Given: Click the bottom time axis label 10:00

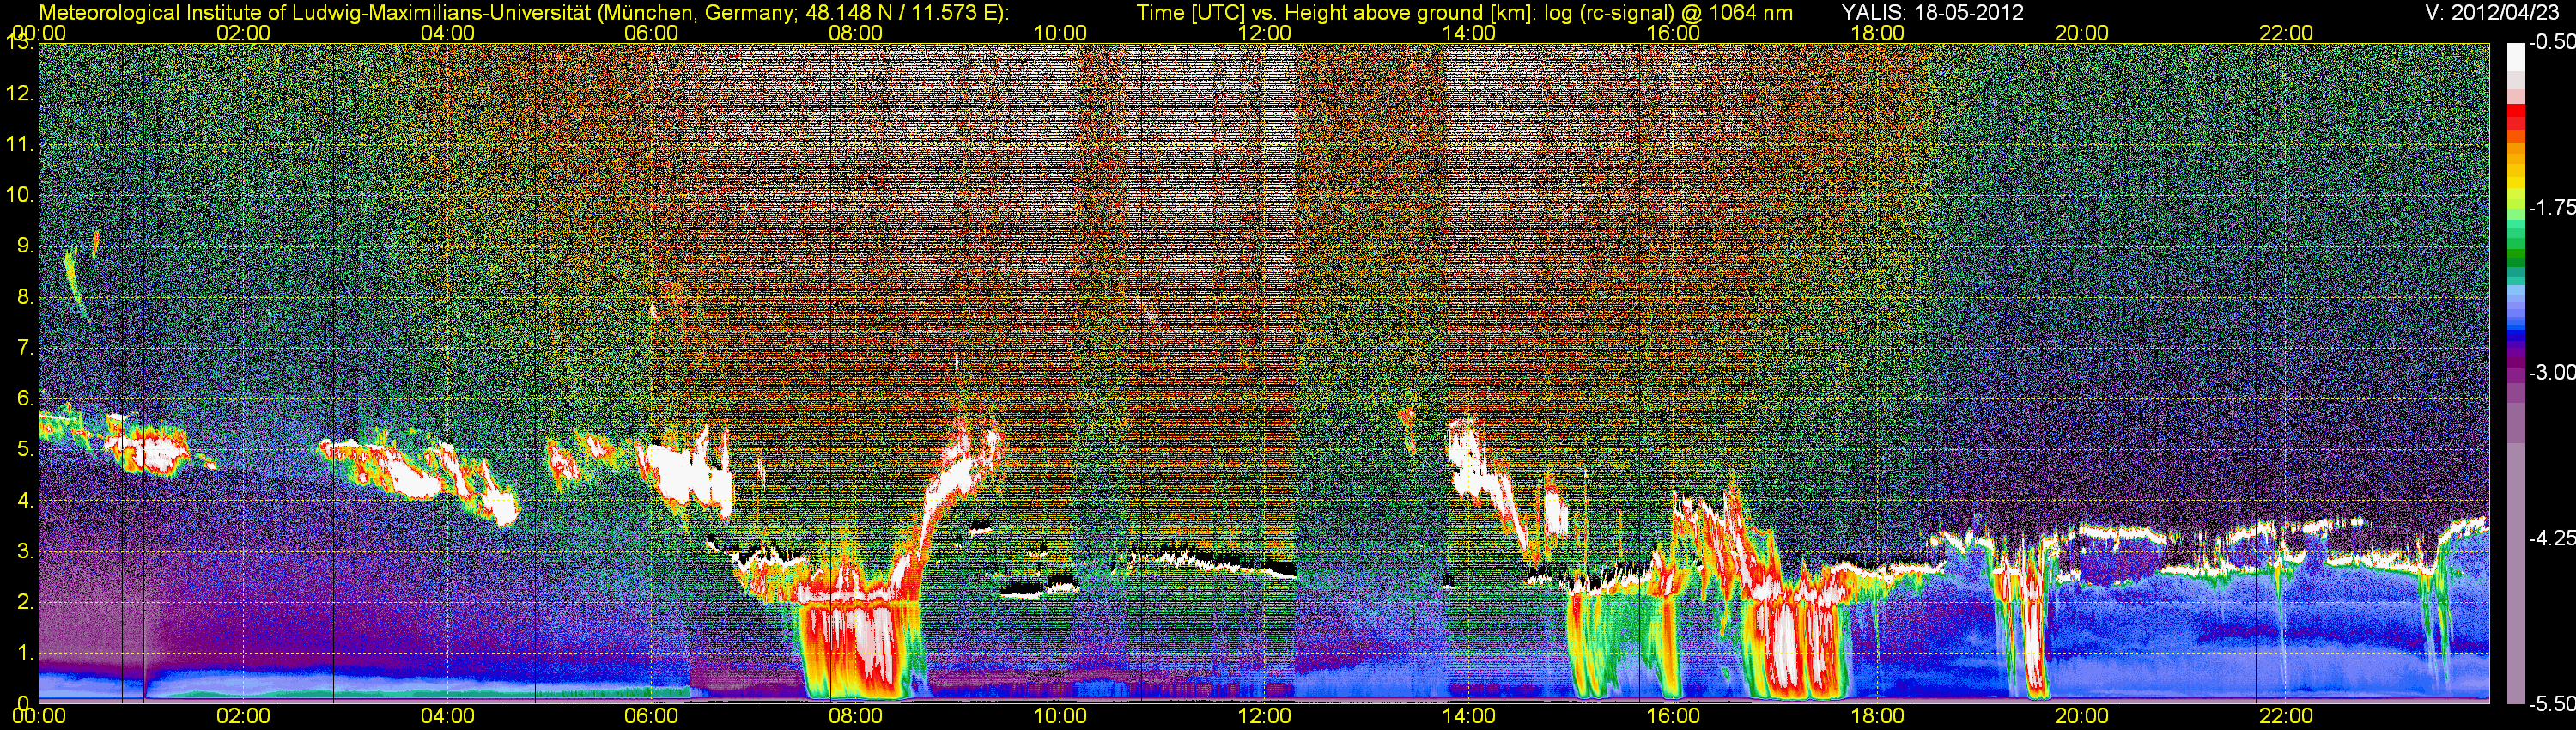Looking at the screenshot, I should tap(1060, 716).
